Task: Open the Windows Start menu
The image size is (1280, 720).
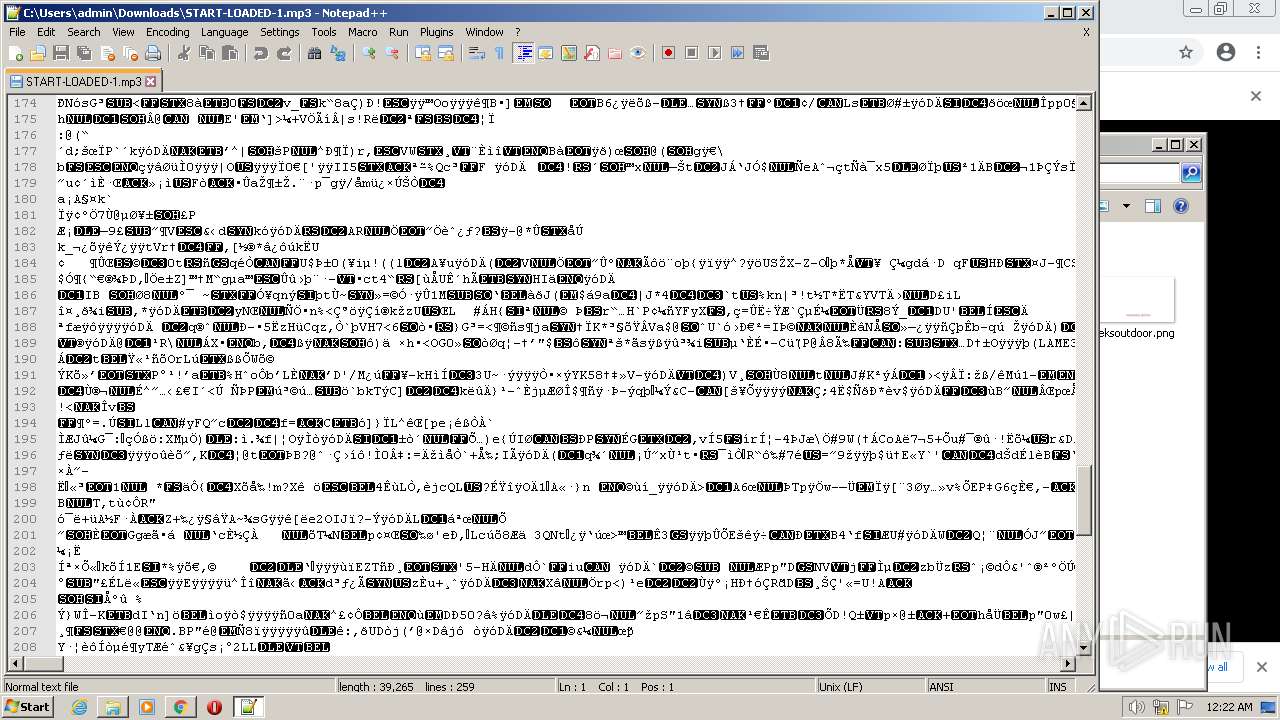Action: pos(27,707)
